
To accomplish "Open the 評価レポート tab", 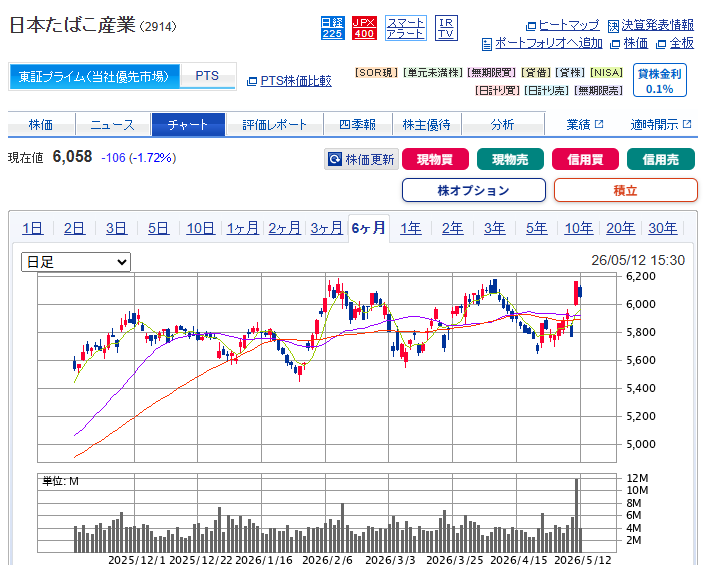I will coord(274,124).
